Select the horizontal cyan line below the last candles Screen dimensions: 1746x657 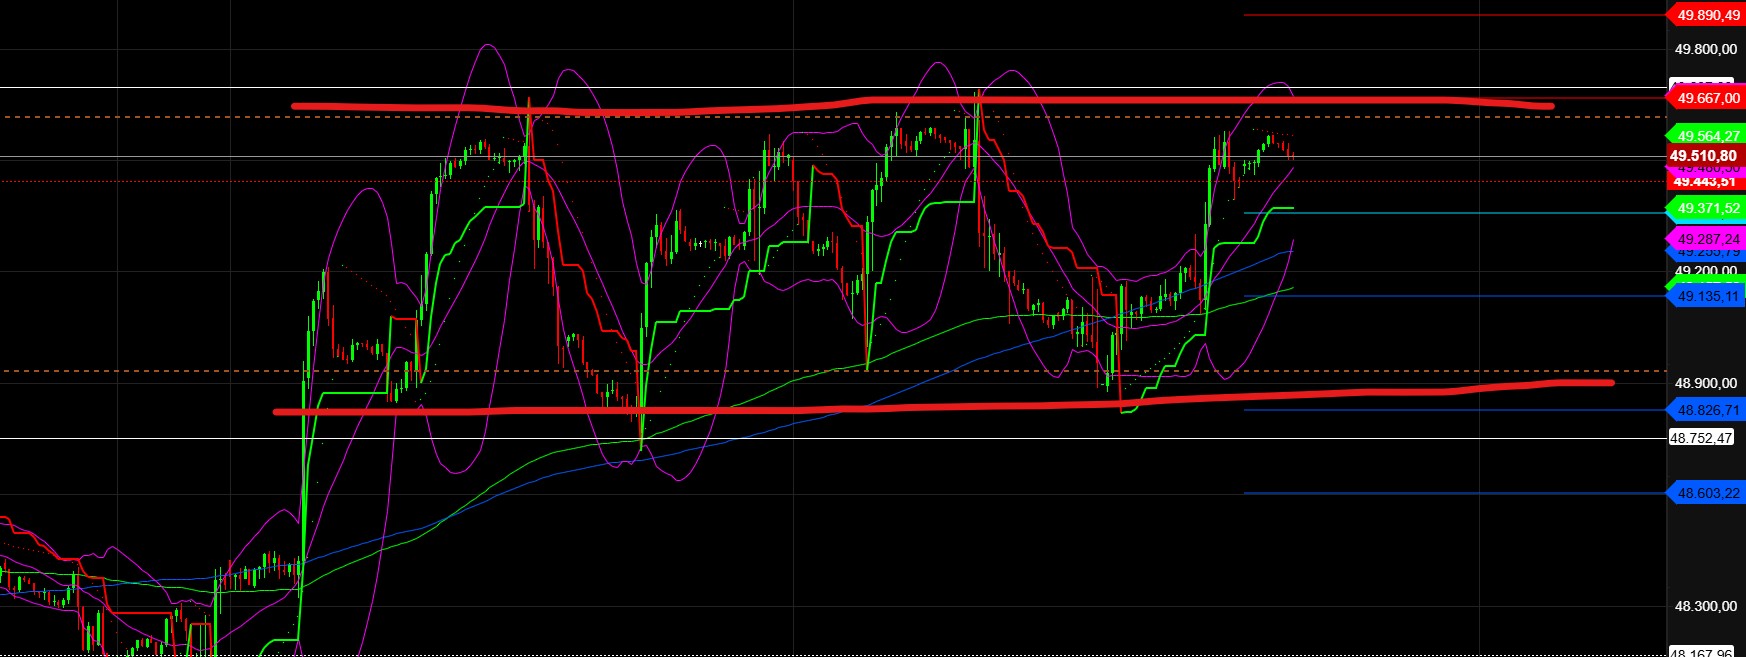[1400, 213]
